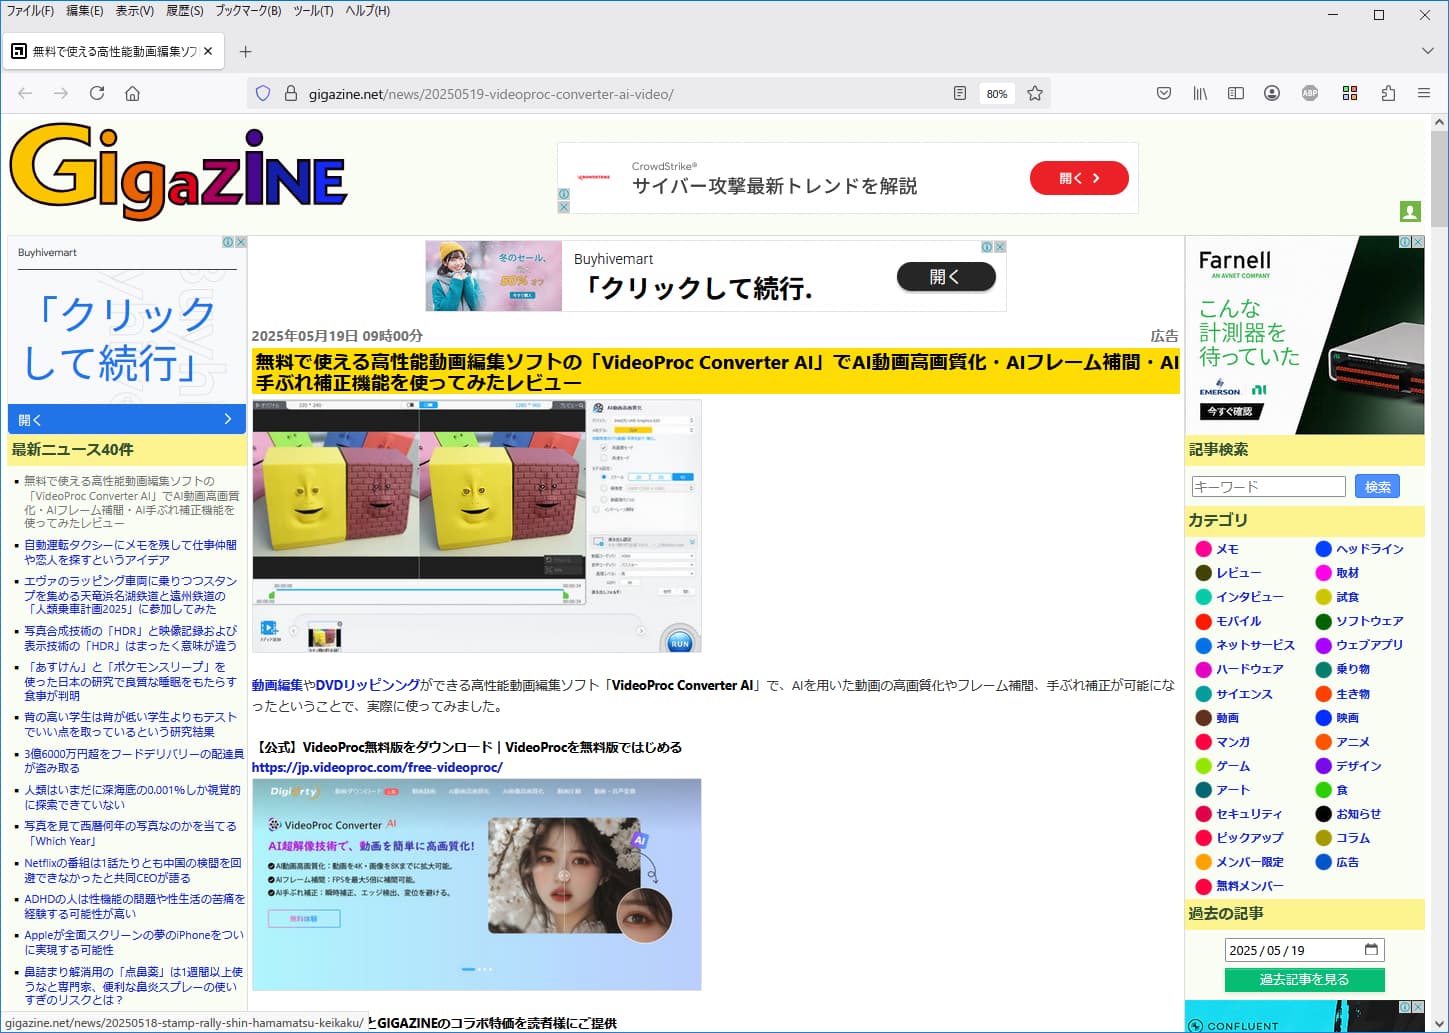1449x1033 pixels.
Task: Open the 動画編集 link in article
Action: coord(277,685)
